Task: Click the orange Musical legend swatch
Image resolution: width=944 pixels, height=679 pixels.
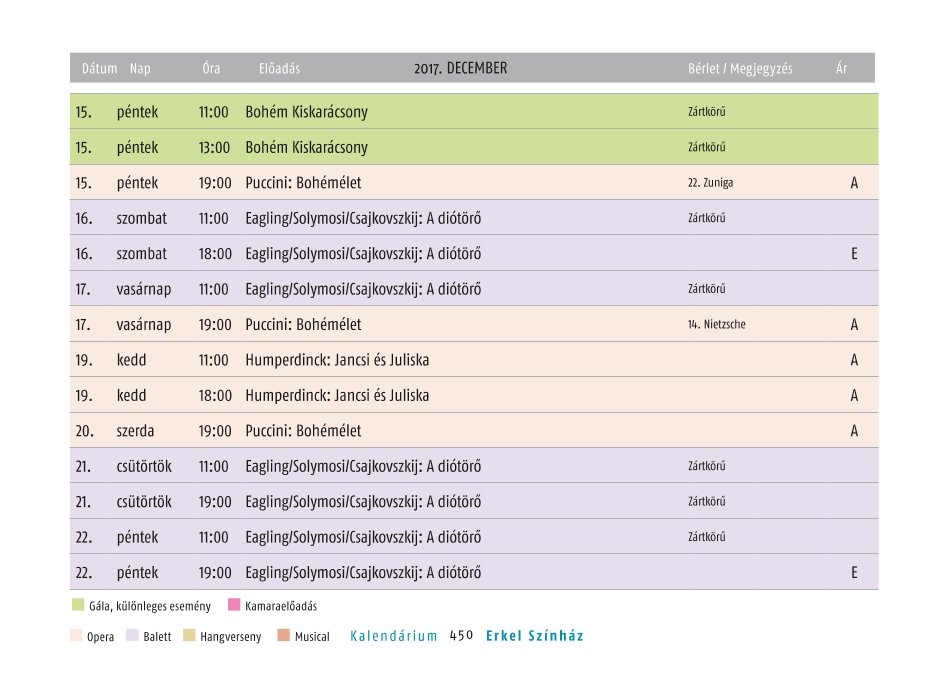Action: [284, 635]
